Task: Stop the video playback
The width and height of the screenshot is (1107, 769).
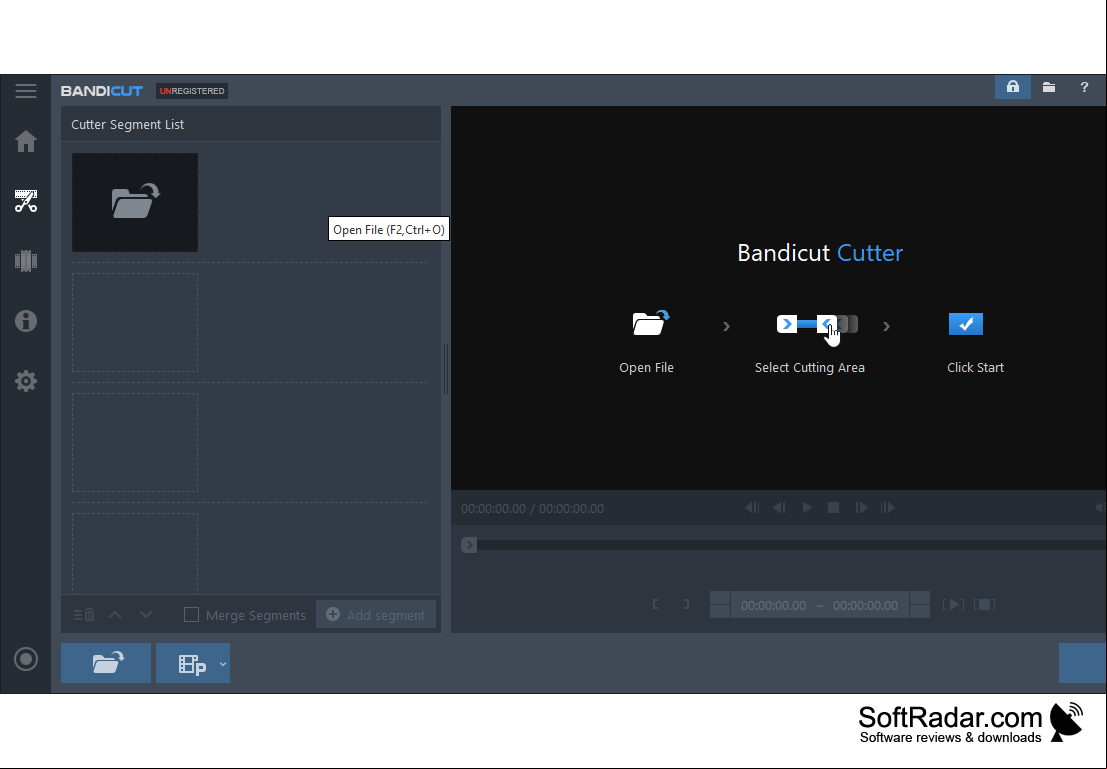Action: click(x=833, y=508)
